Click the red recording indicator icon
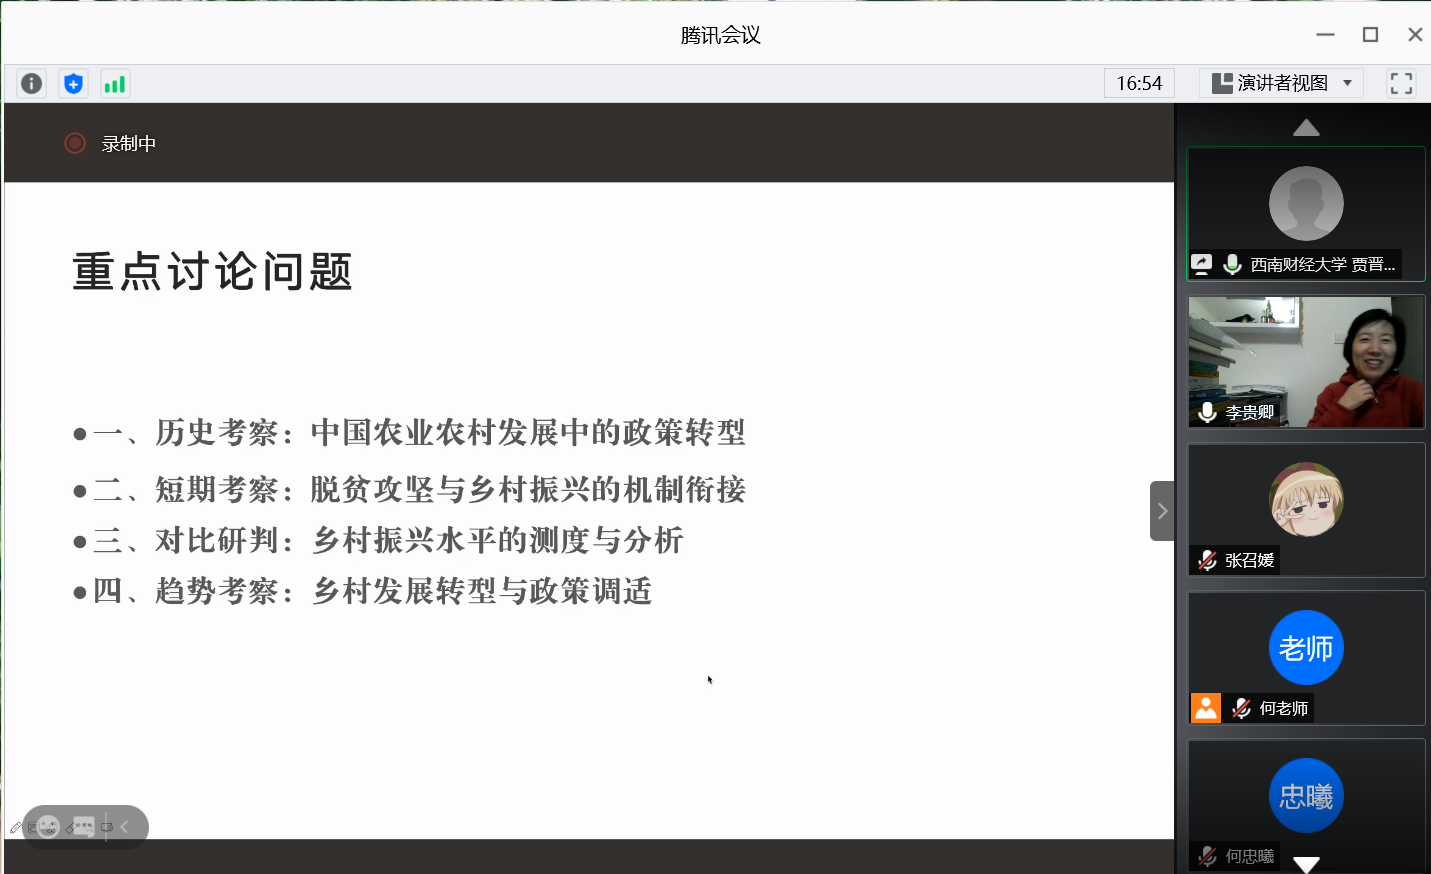This screenshot has width=1431, height=874. [75, 143]
